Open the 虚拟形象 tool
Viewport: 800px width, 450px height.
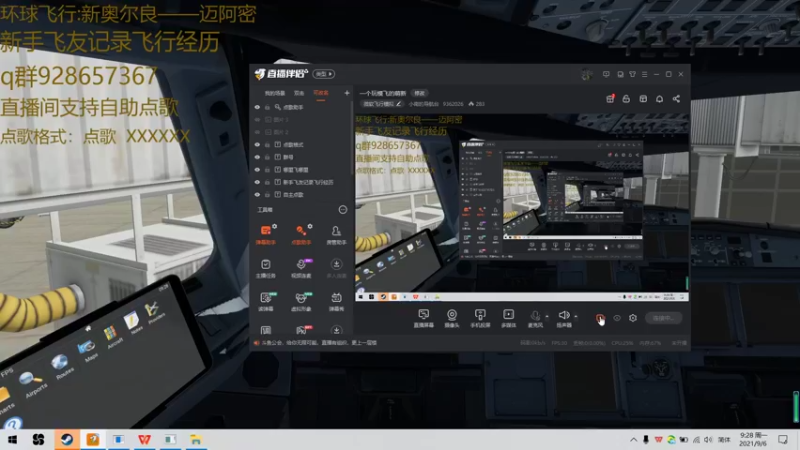[301, 301]
